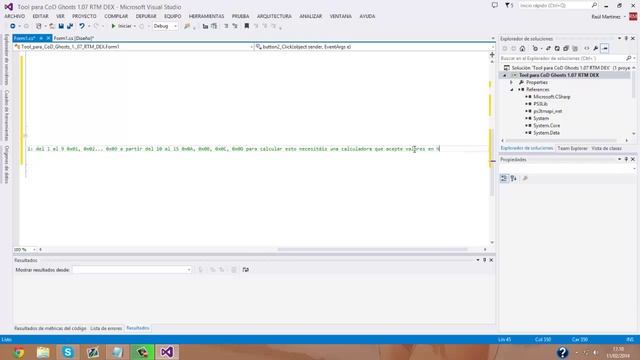Open Skype from the taskbar
The width and height of the screenshot is (640, 360).
[x=68, y=352]
